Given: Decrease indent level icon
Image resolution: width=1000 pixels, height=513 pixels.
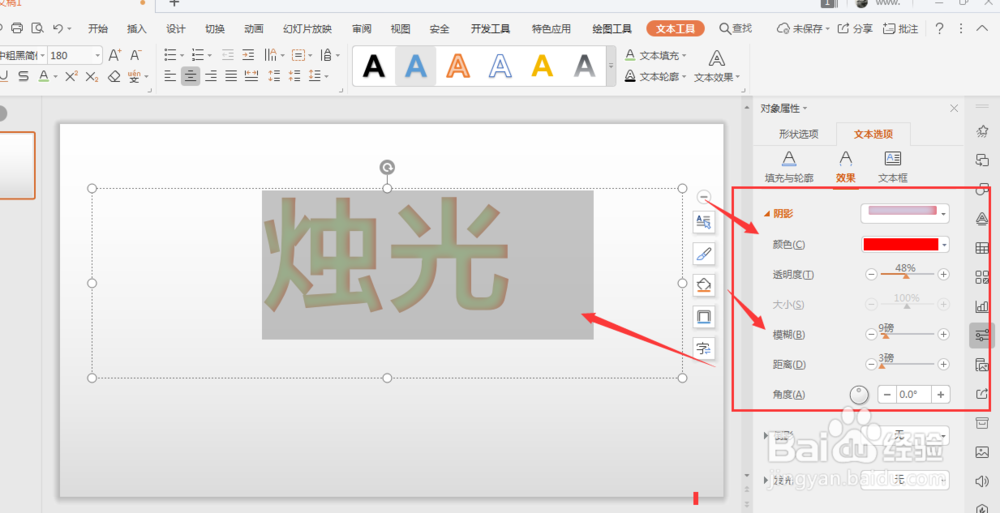Looking at the screenshot, I should [x=228, y=56].
